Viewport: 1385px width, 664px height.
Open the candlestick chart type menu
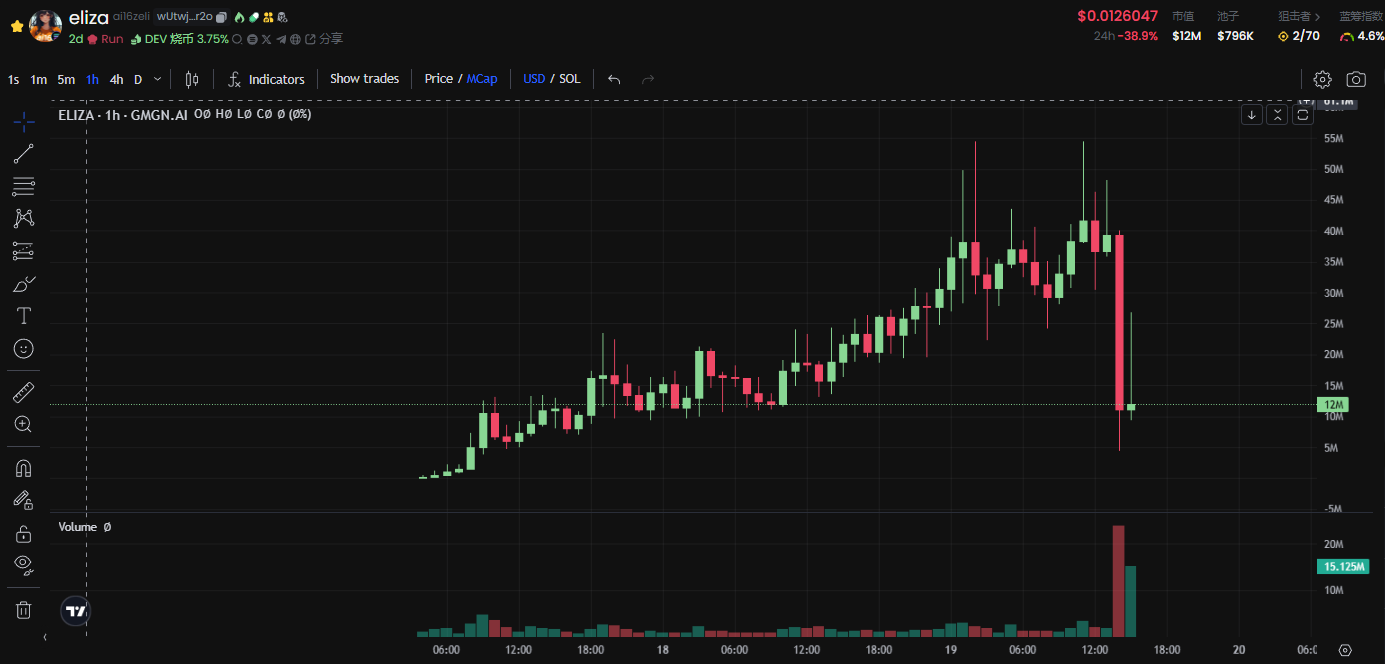point(192,79)
